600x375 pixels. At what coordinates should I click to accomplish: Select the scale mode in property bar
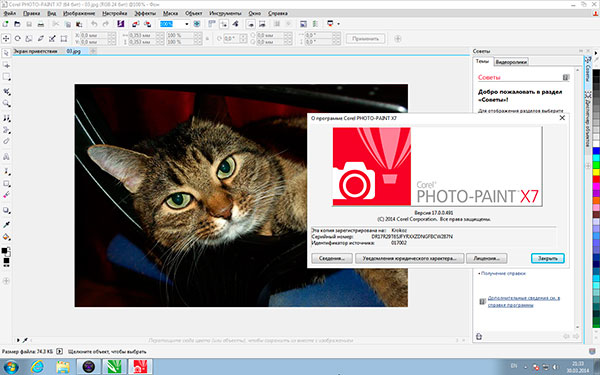(29, 39)
